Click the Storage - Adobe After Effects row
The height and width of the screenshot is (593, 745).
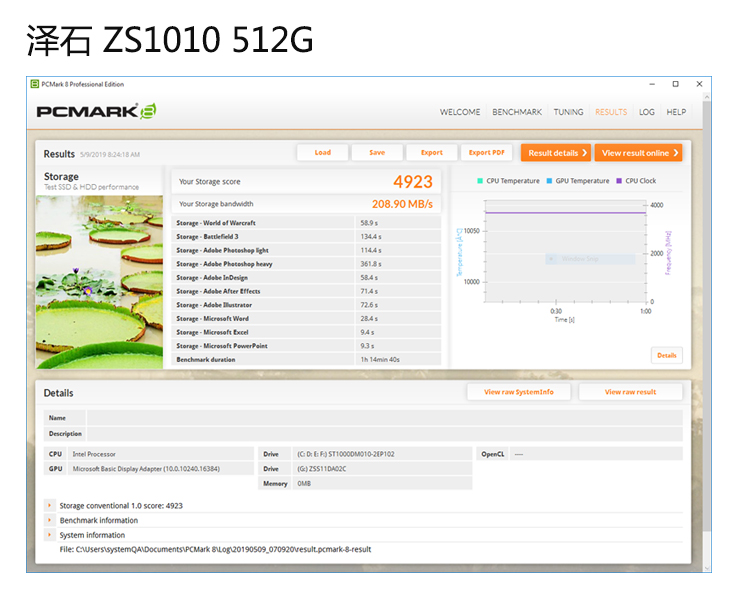306,291
